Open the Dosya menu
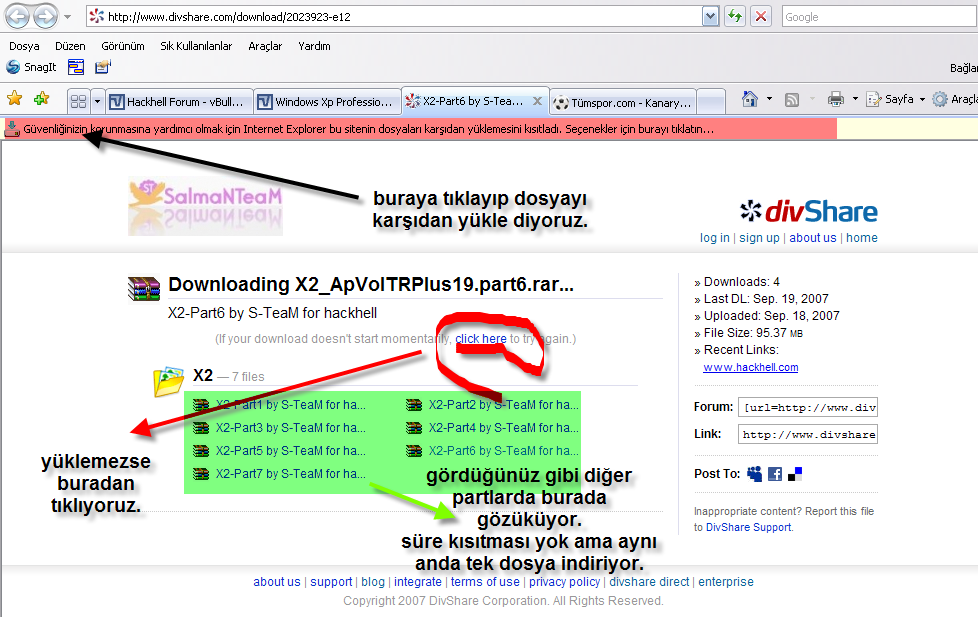 point(24,46)
